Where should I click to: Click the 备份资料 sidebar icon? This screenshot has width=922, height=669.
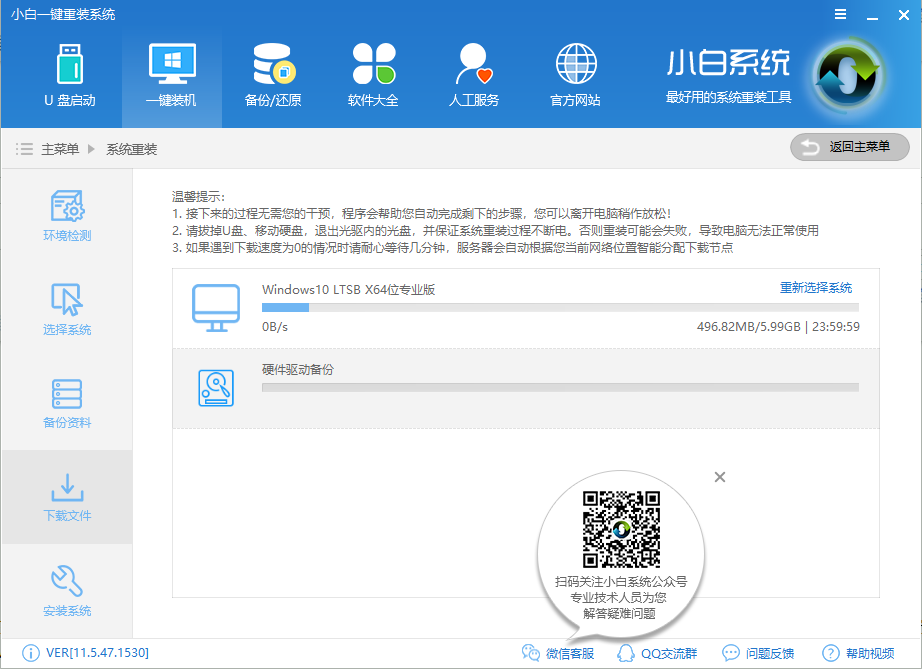click(66, 402)
